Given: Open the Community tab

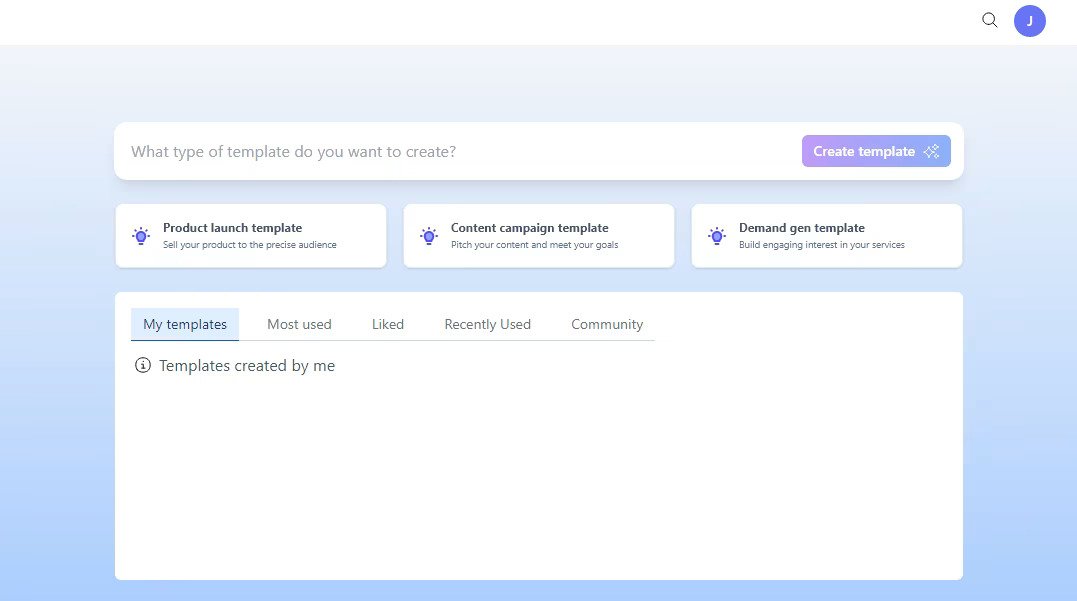Looking at the screenshot, I should (x=606, y=324).
